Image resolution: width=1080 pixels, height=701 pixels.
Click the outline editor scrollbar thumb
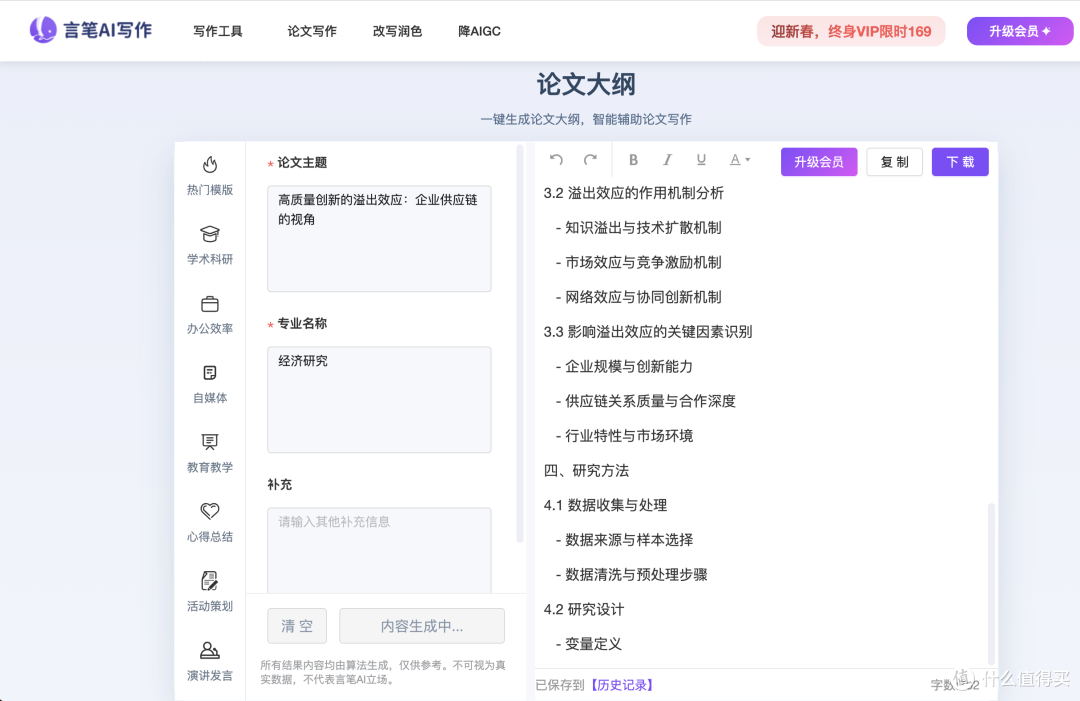[992, 584]
